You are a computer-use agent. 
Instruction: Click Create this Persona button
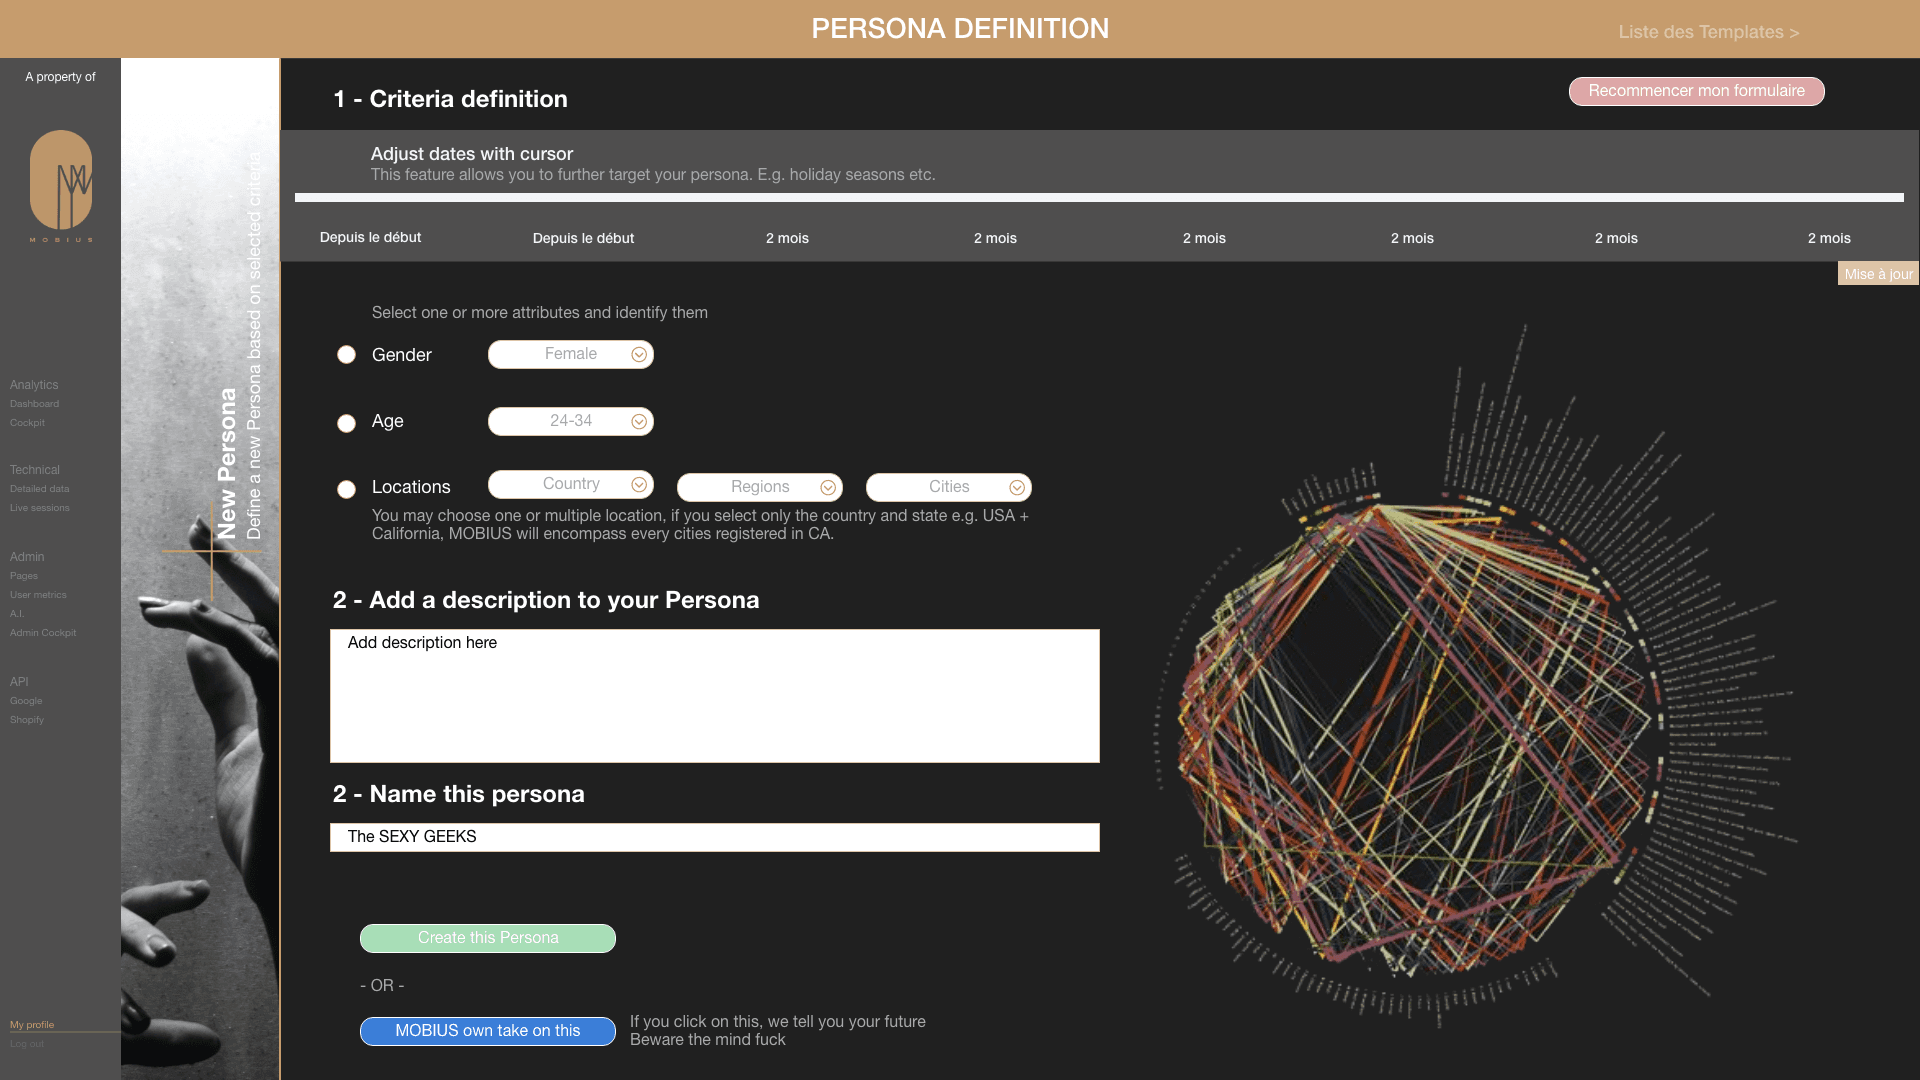(487, 938)
